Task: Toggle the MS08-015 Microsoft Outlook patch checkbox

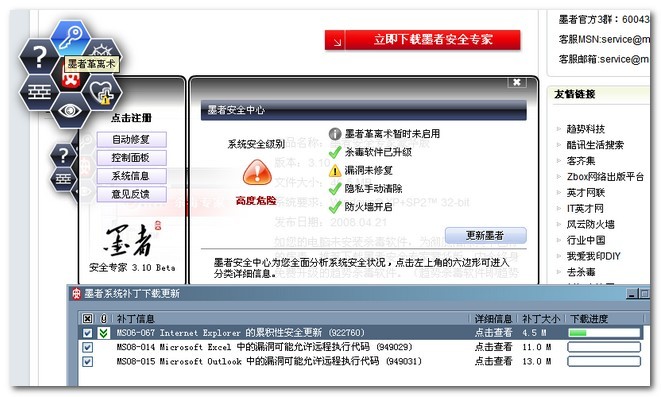Action: [x=87, y=362]
